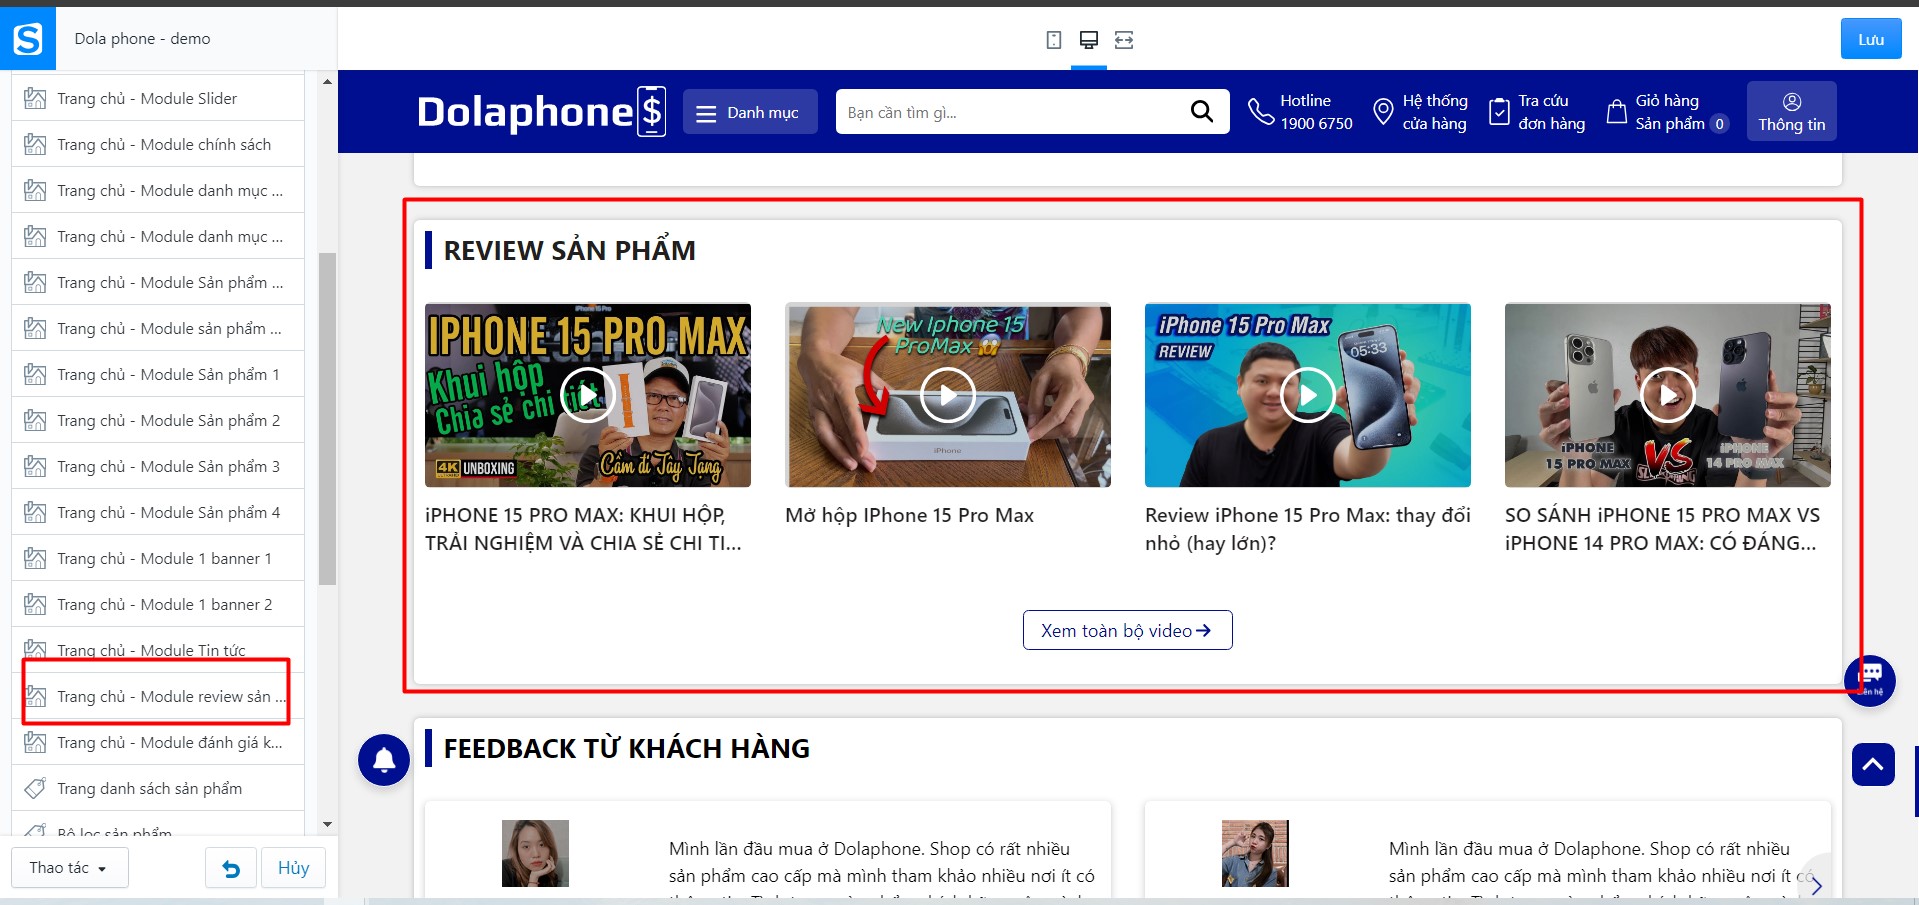
Task: Click the sidebar scroll down arrow
Action: pos(327,824)
